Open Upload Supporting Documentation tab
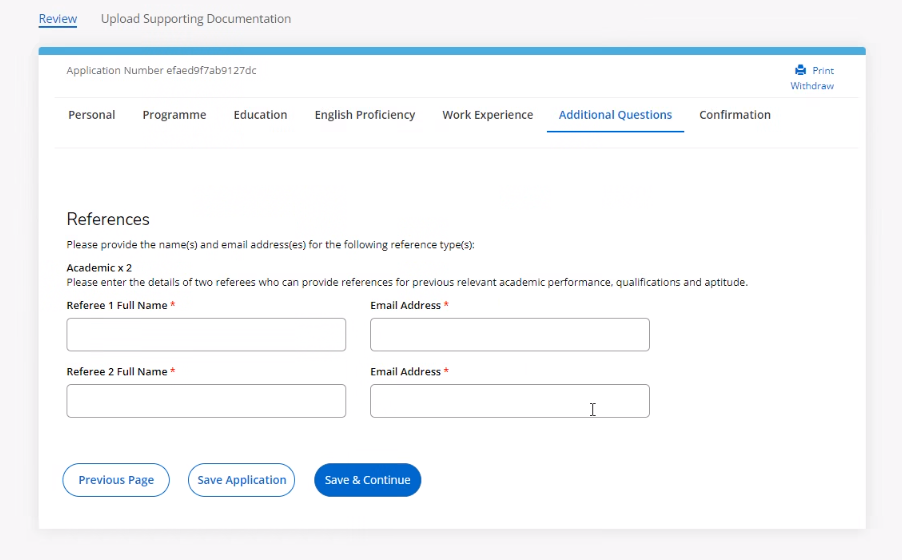 [196, 19]
